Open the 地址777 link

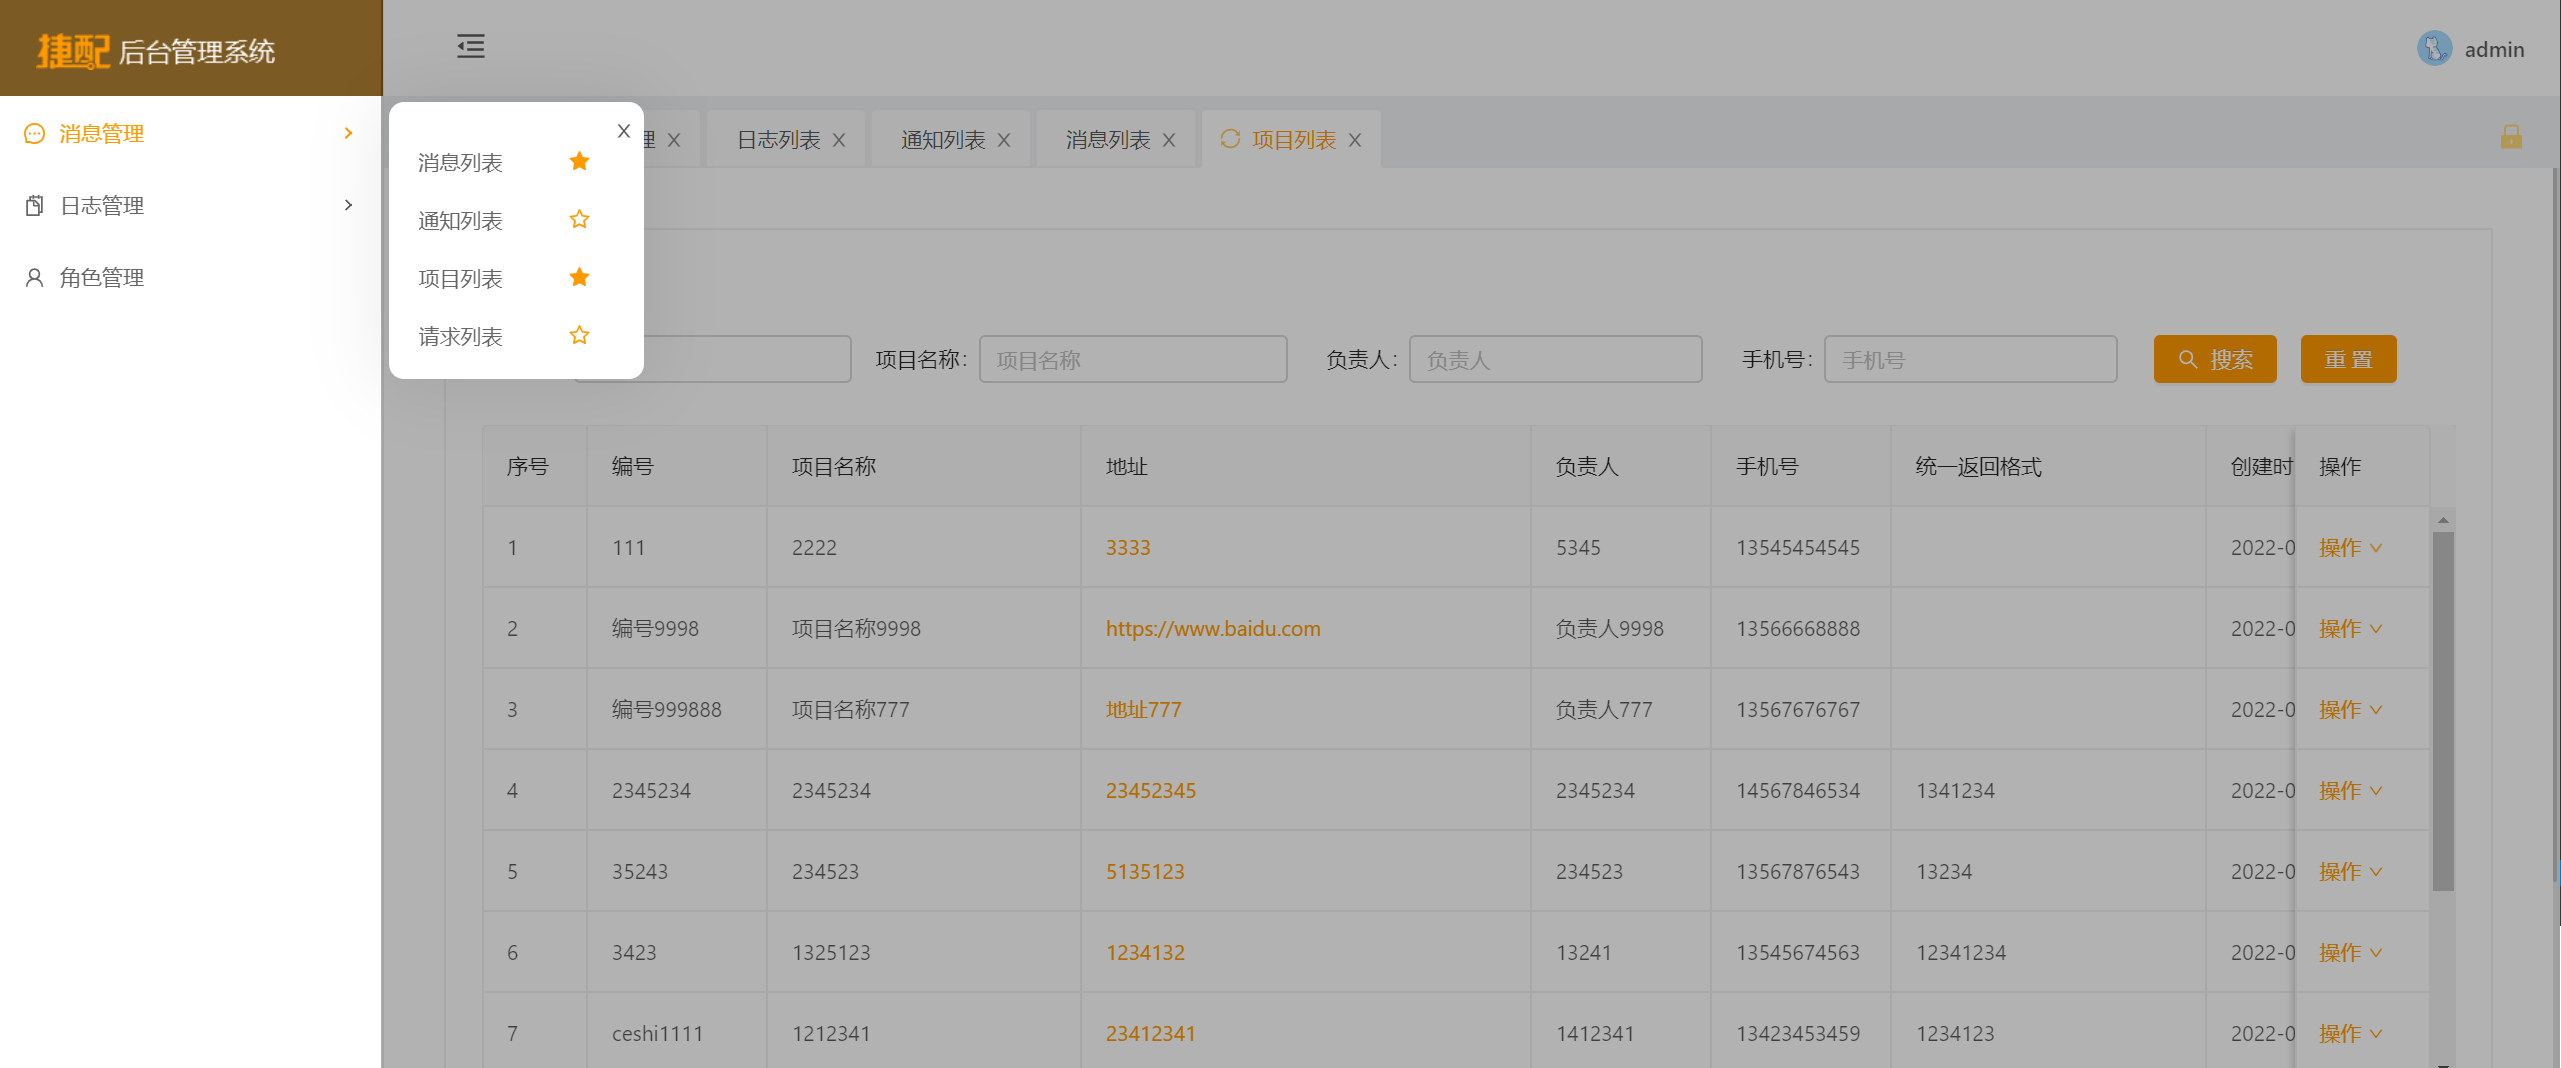point(1143,710)
